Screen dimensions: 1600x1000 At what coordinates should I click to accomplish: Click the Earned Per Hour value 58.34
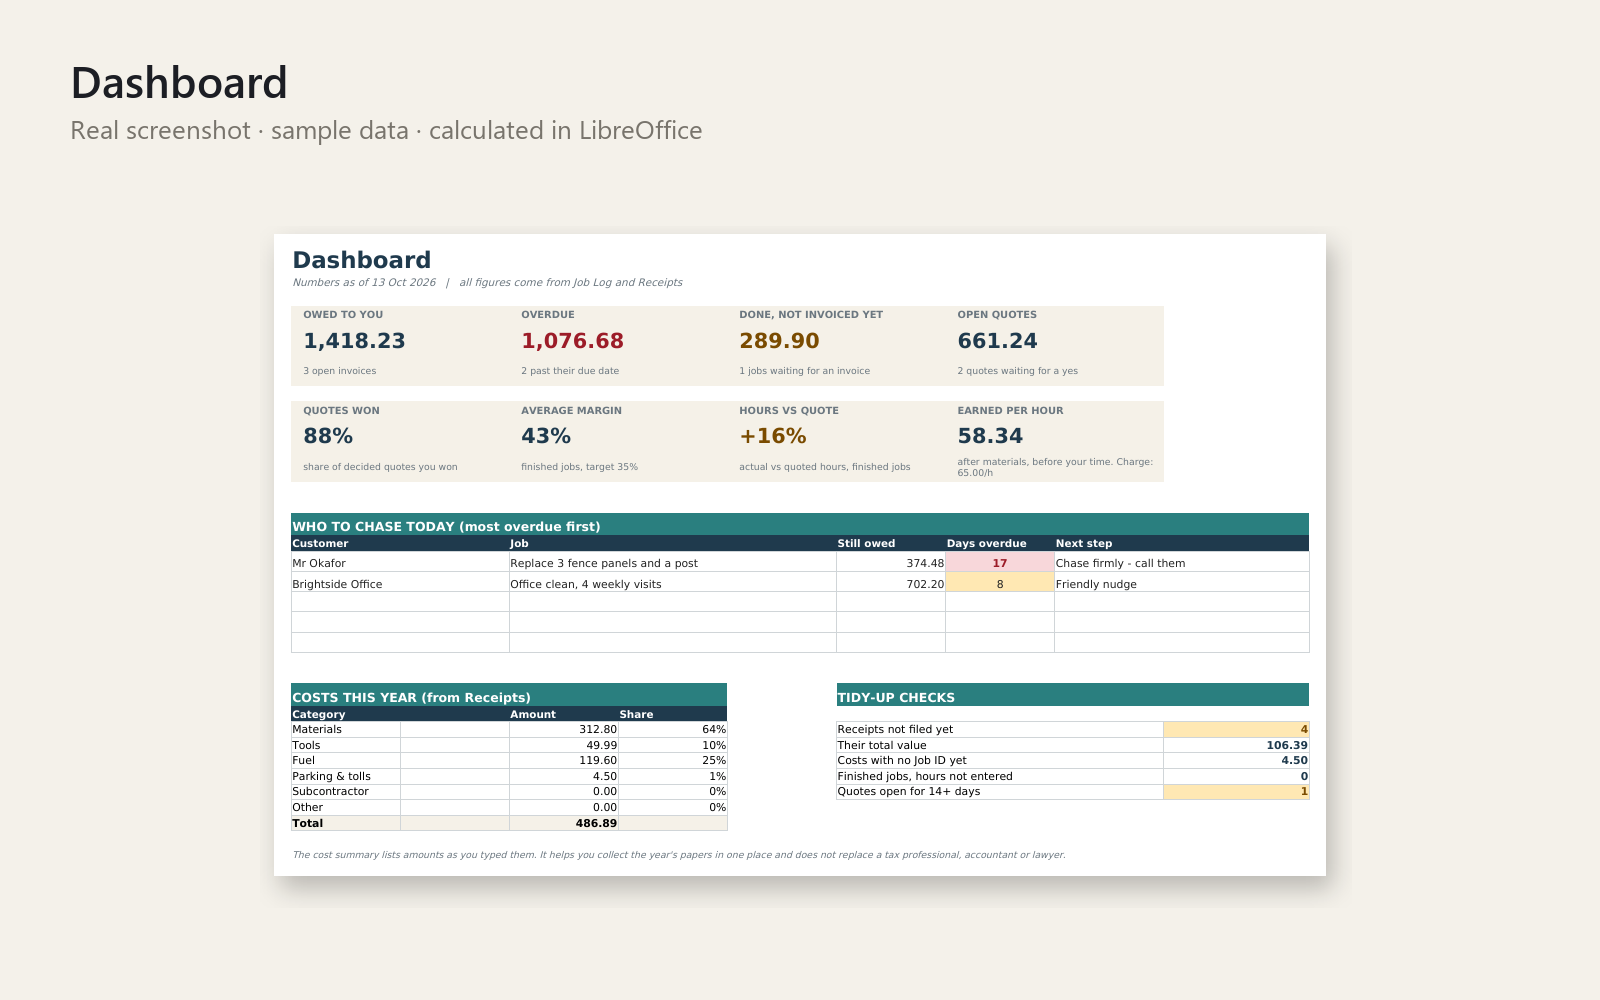990,436
